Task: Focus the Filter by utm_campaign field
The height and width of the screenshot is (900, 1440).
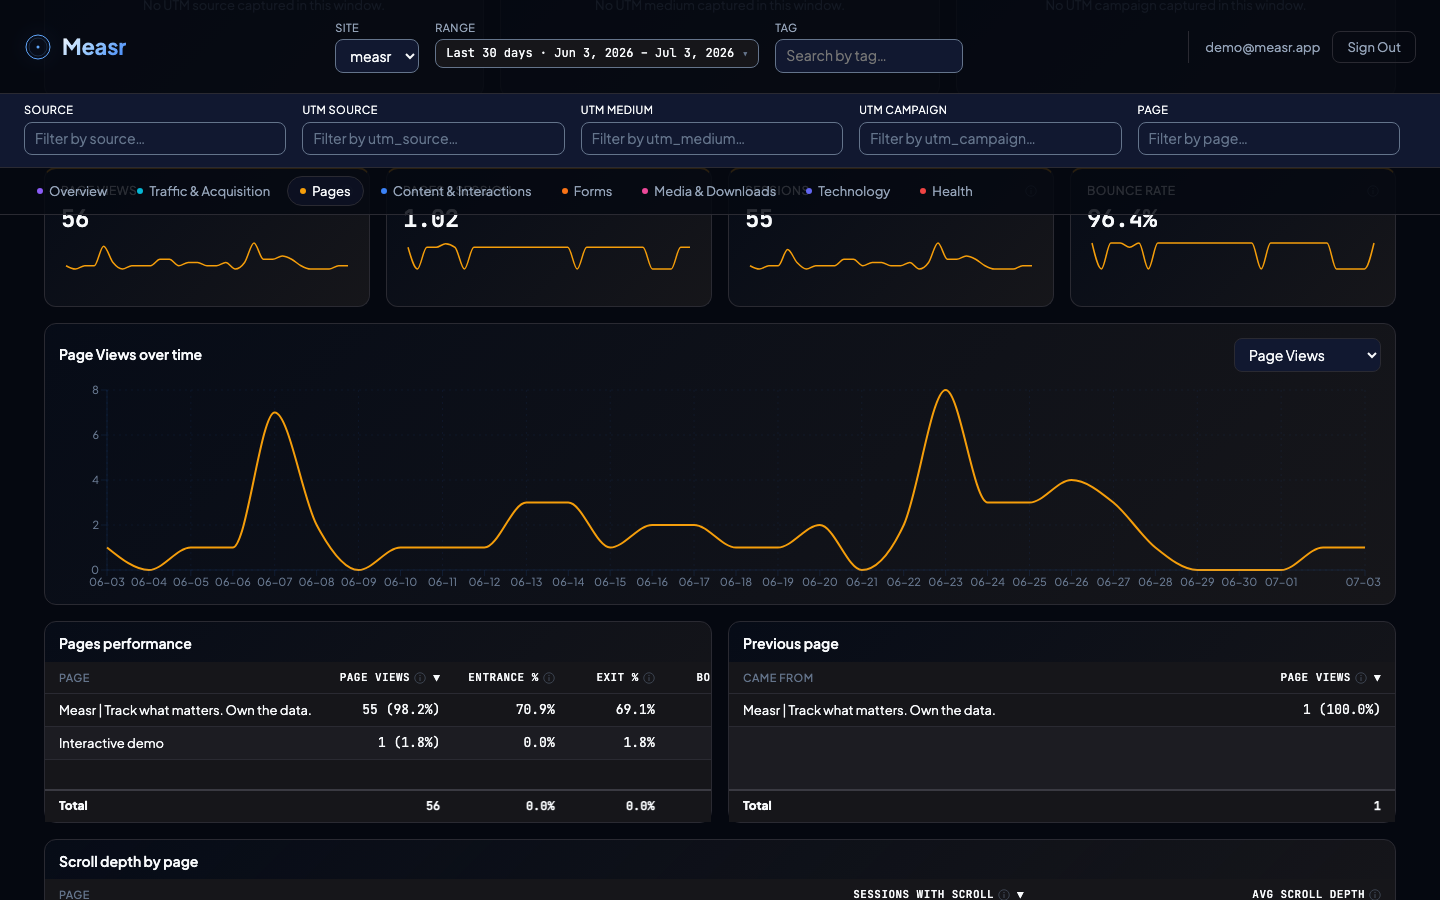Action: tap(990, 139)
